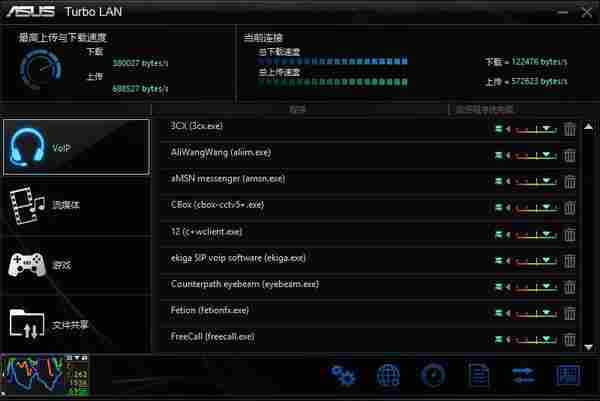600x401 pixels.
Task: Click the Counterpath eyebeam (eyebeam.exe) entry
Action: (x=245, y=284)
